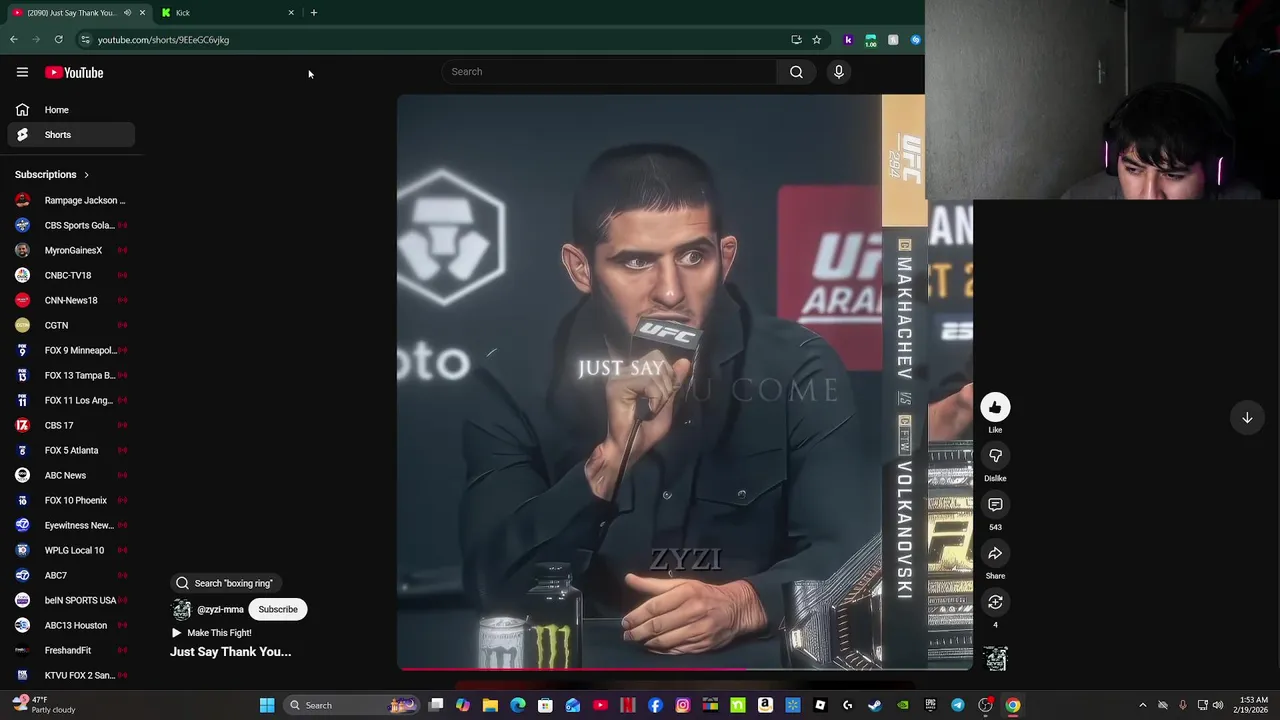
Task: Open ABC News channel
Action: point(71,475)
